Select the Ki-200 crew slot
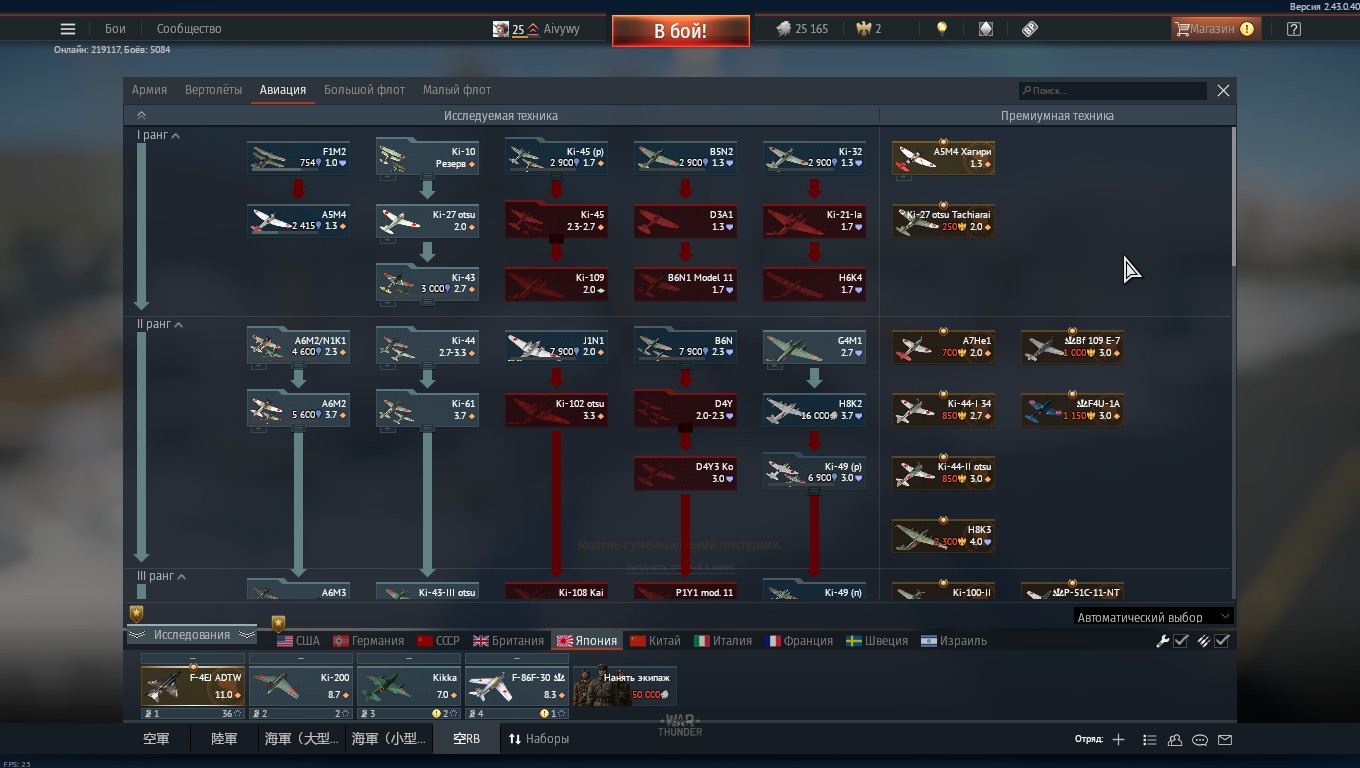 point(301,685)
